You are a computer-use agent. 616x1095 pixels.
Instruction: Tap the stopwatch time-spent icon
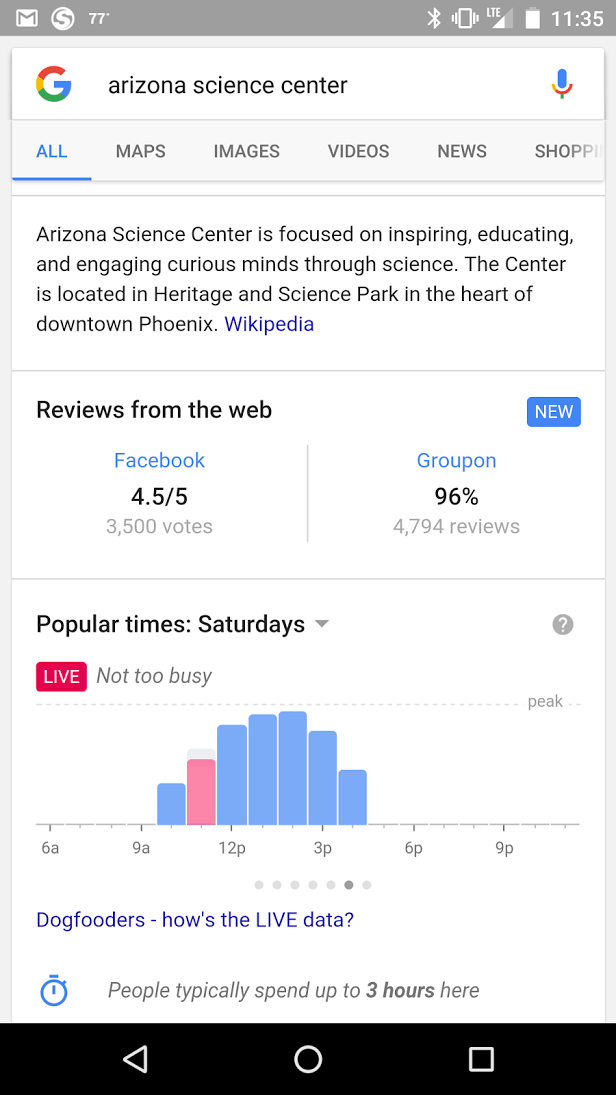click(54, 991)
